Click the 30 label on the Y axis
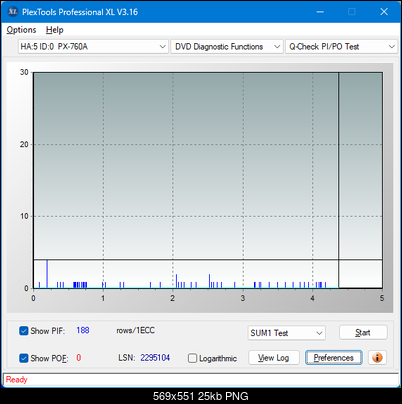 (24, 72)
